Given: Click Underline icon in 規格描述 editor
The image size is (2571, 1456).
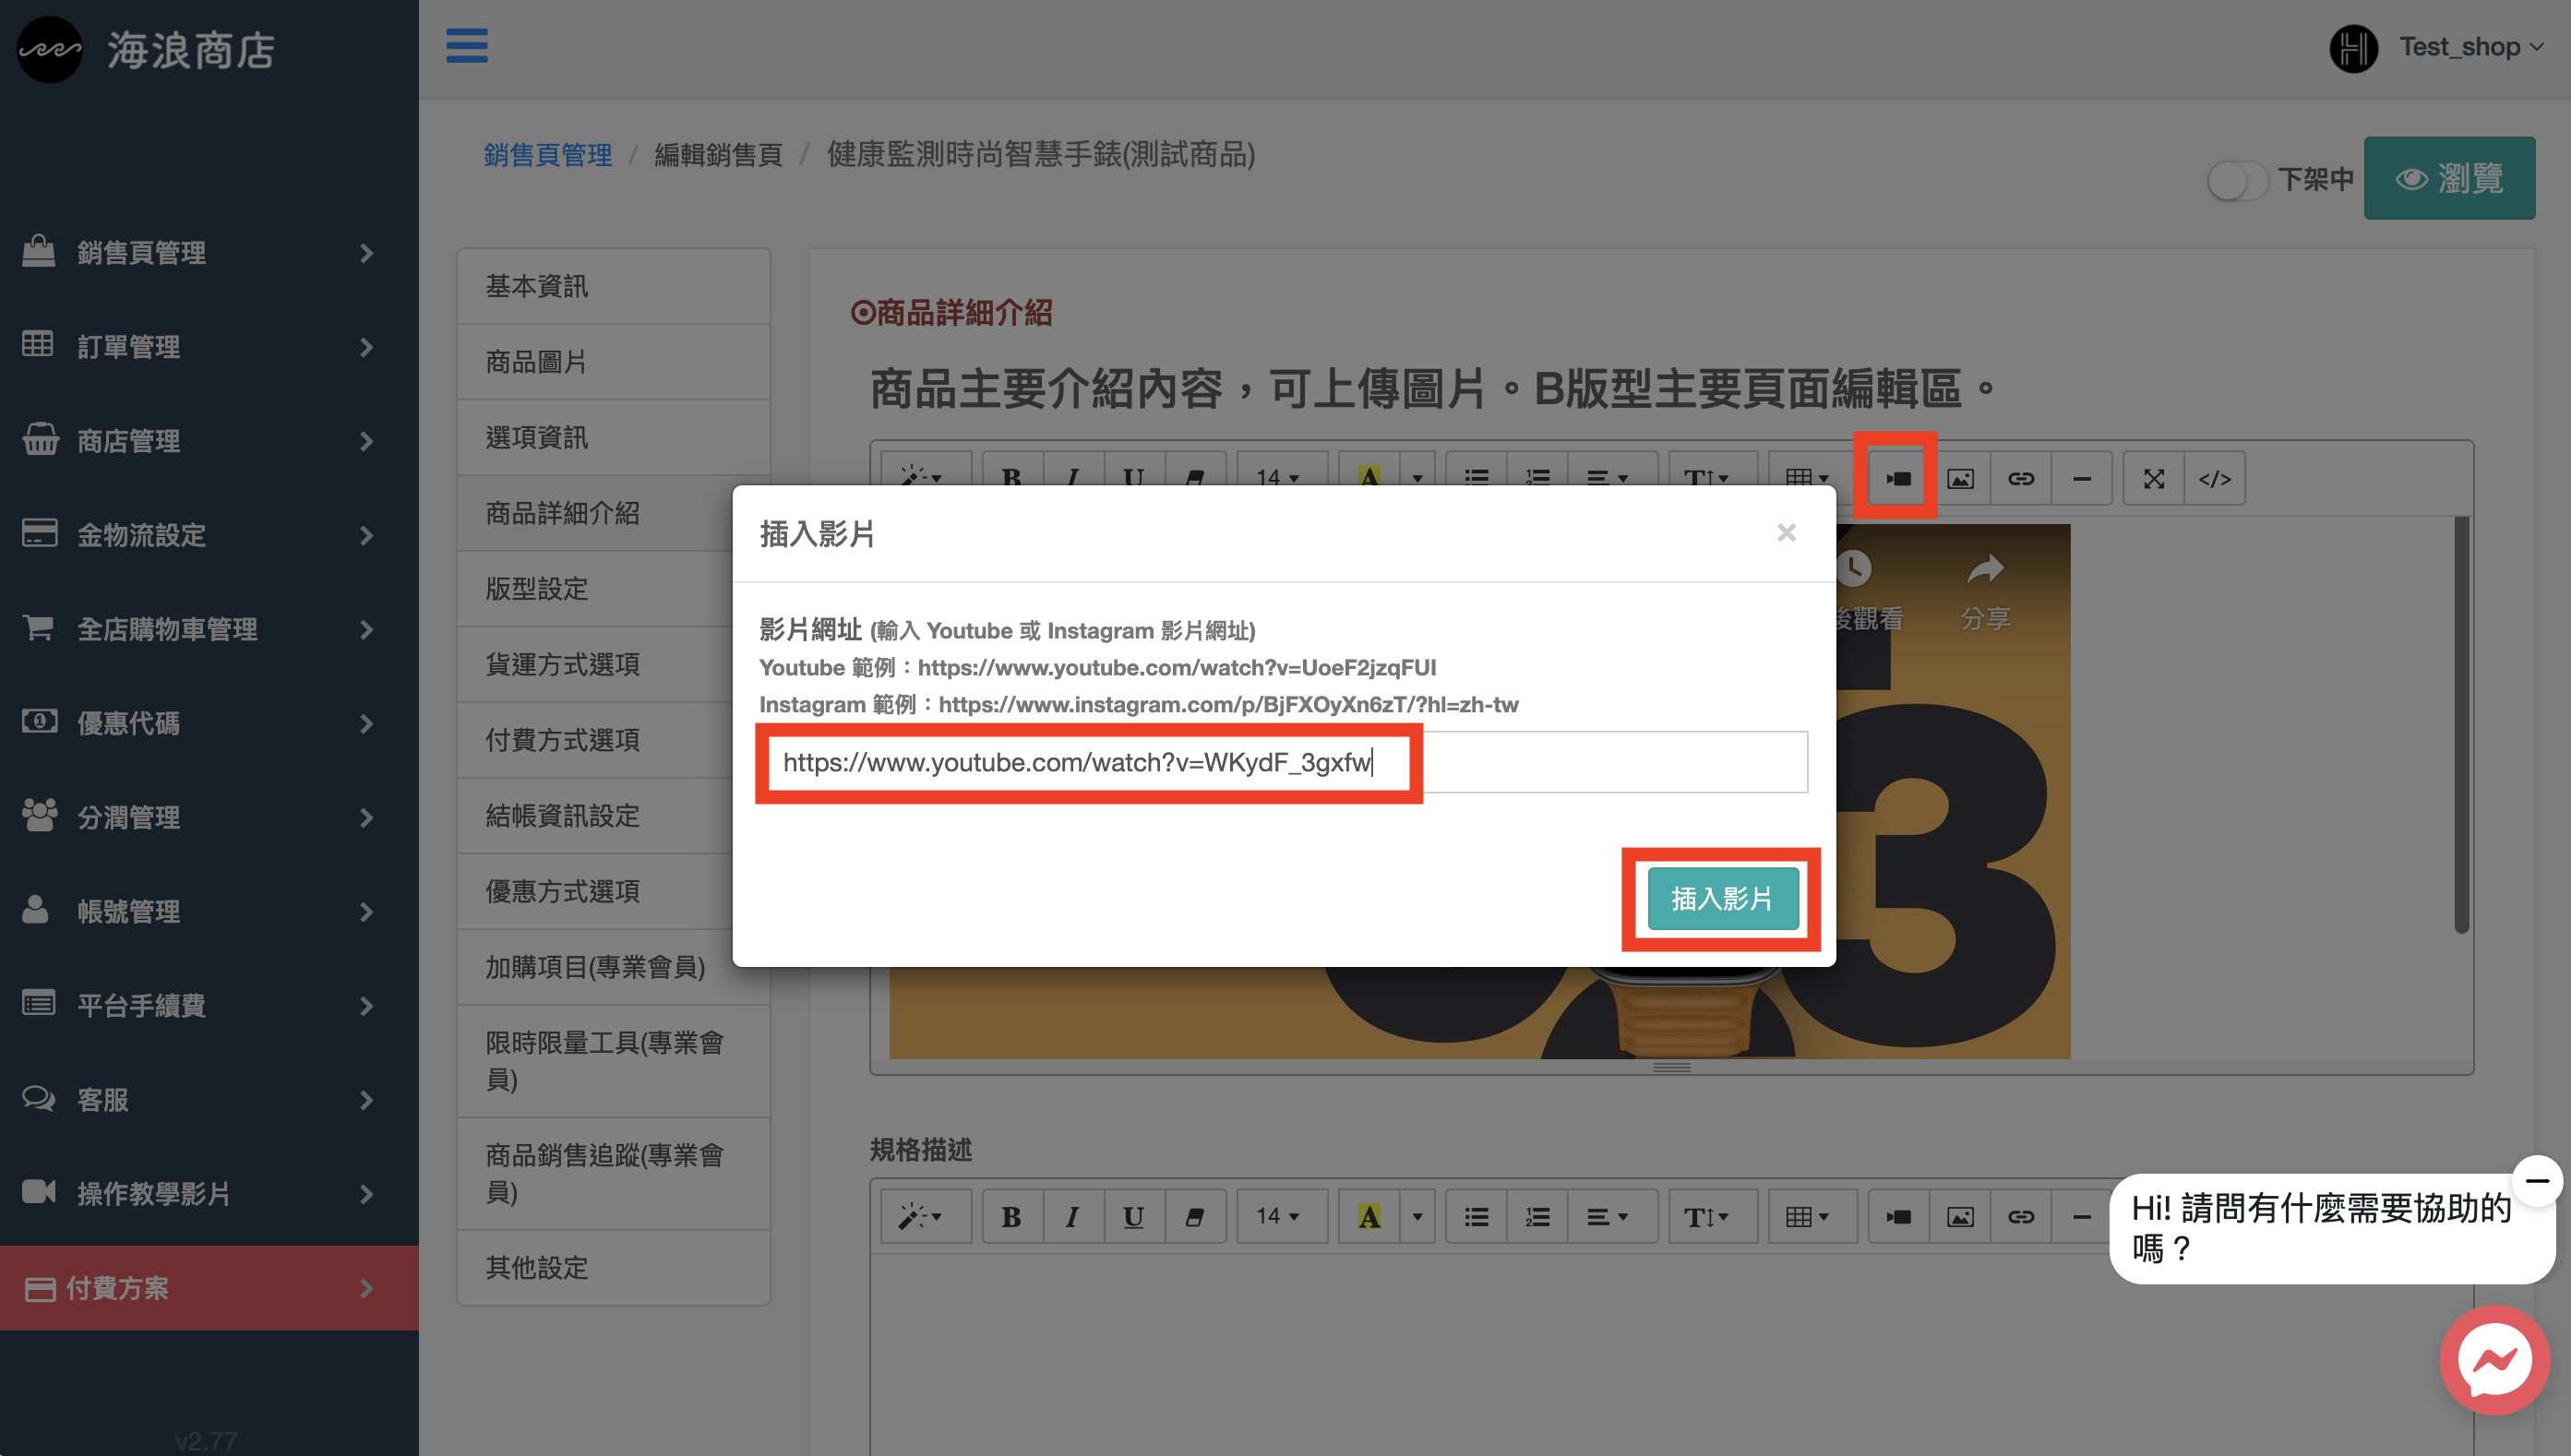Looking at the screenshot, I should tap(1134, 1217).
